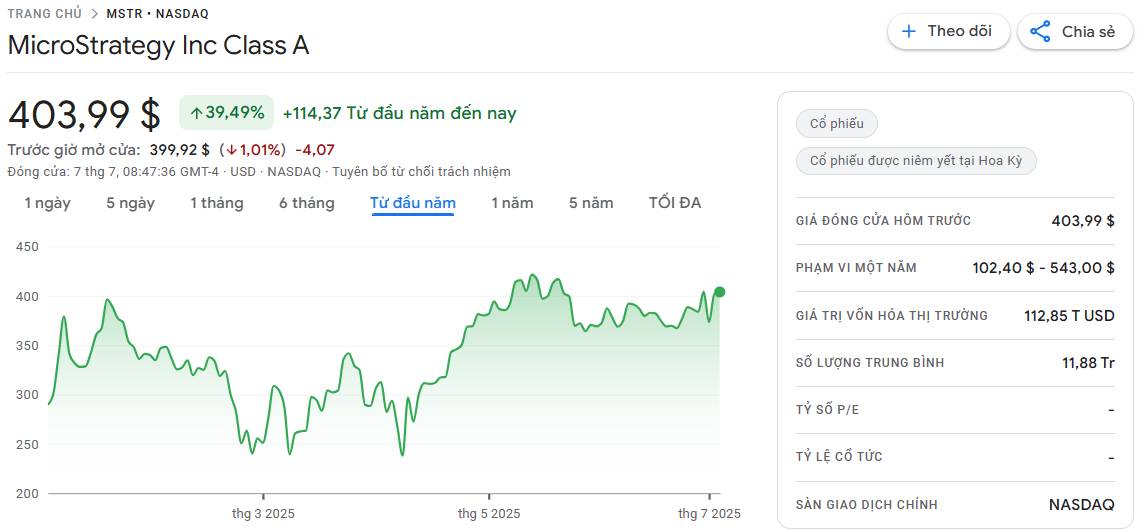Click the green end-point dot on chart
This screenshot has width=1140, height=531.
coord(720,292)
